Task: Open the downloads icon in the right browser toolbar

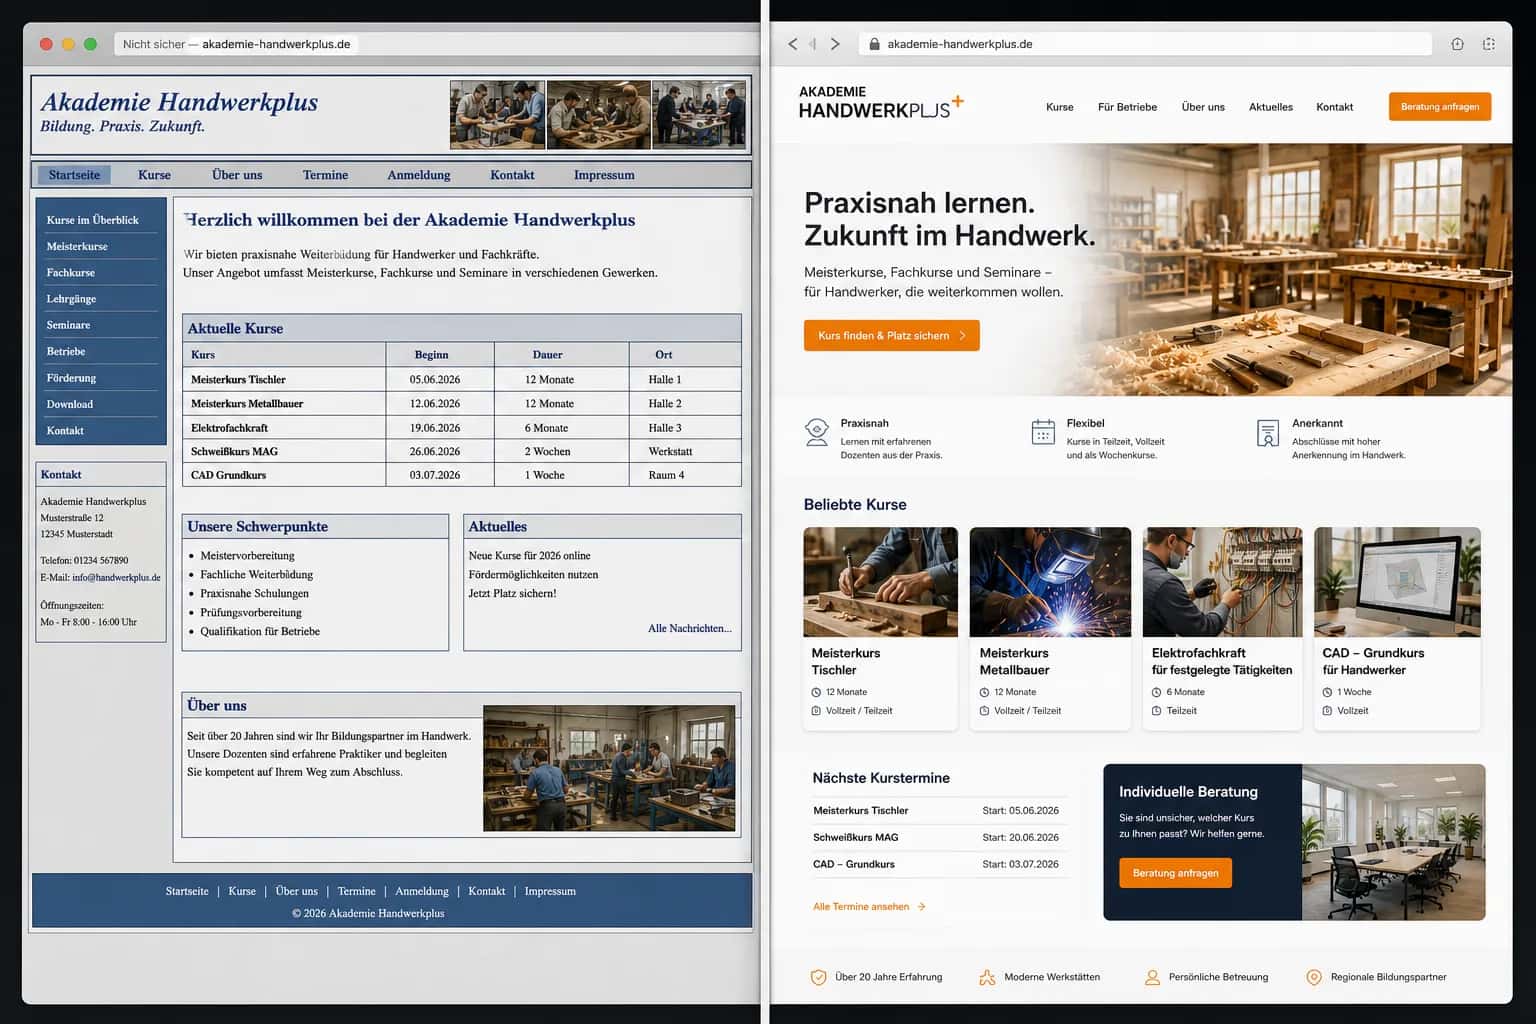Action: [x=1457, y=44]
